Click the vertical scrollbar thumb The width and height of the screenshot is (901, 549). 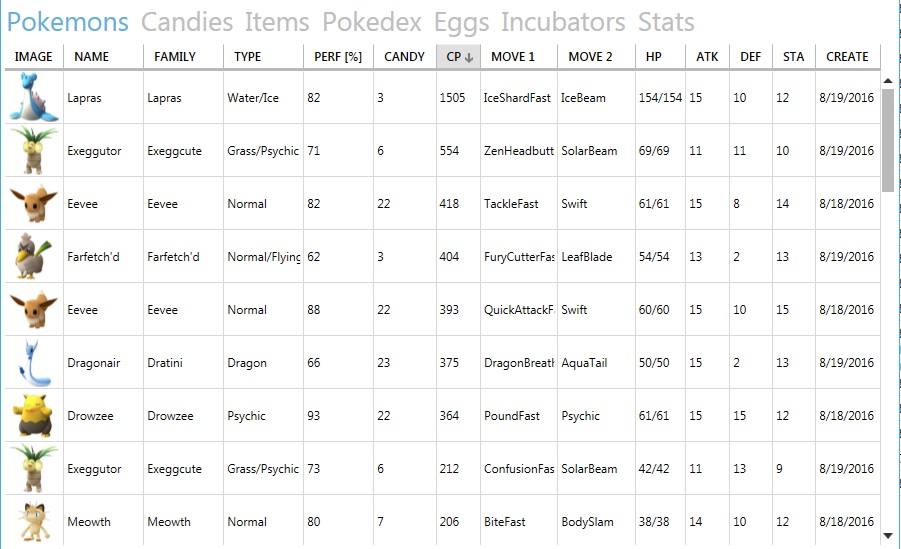(x=888, y=140)
